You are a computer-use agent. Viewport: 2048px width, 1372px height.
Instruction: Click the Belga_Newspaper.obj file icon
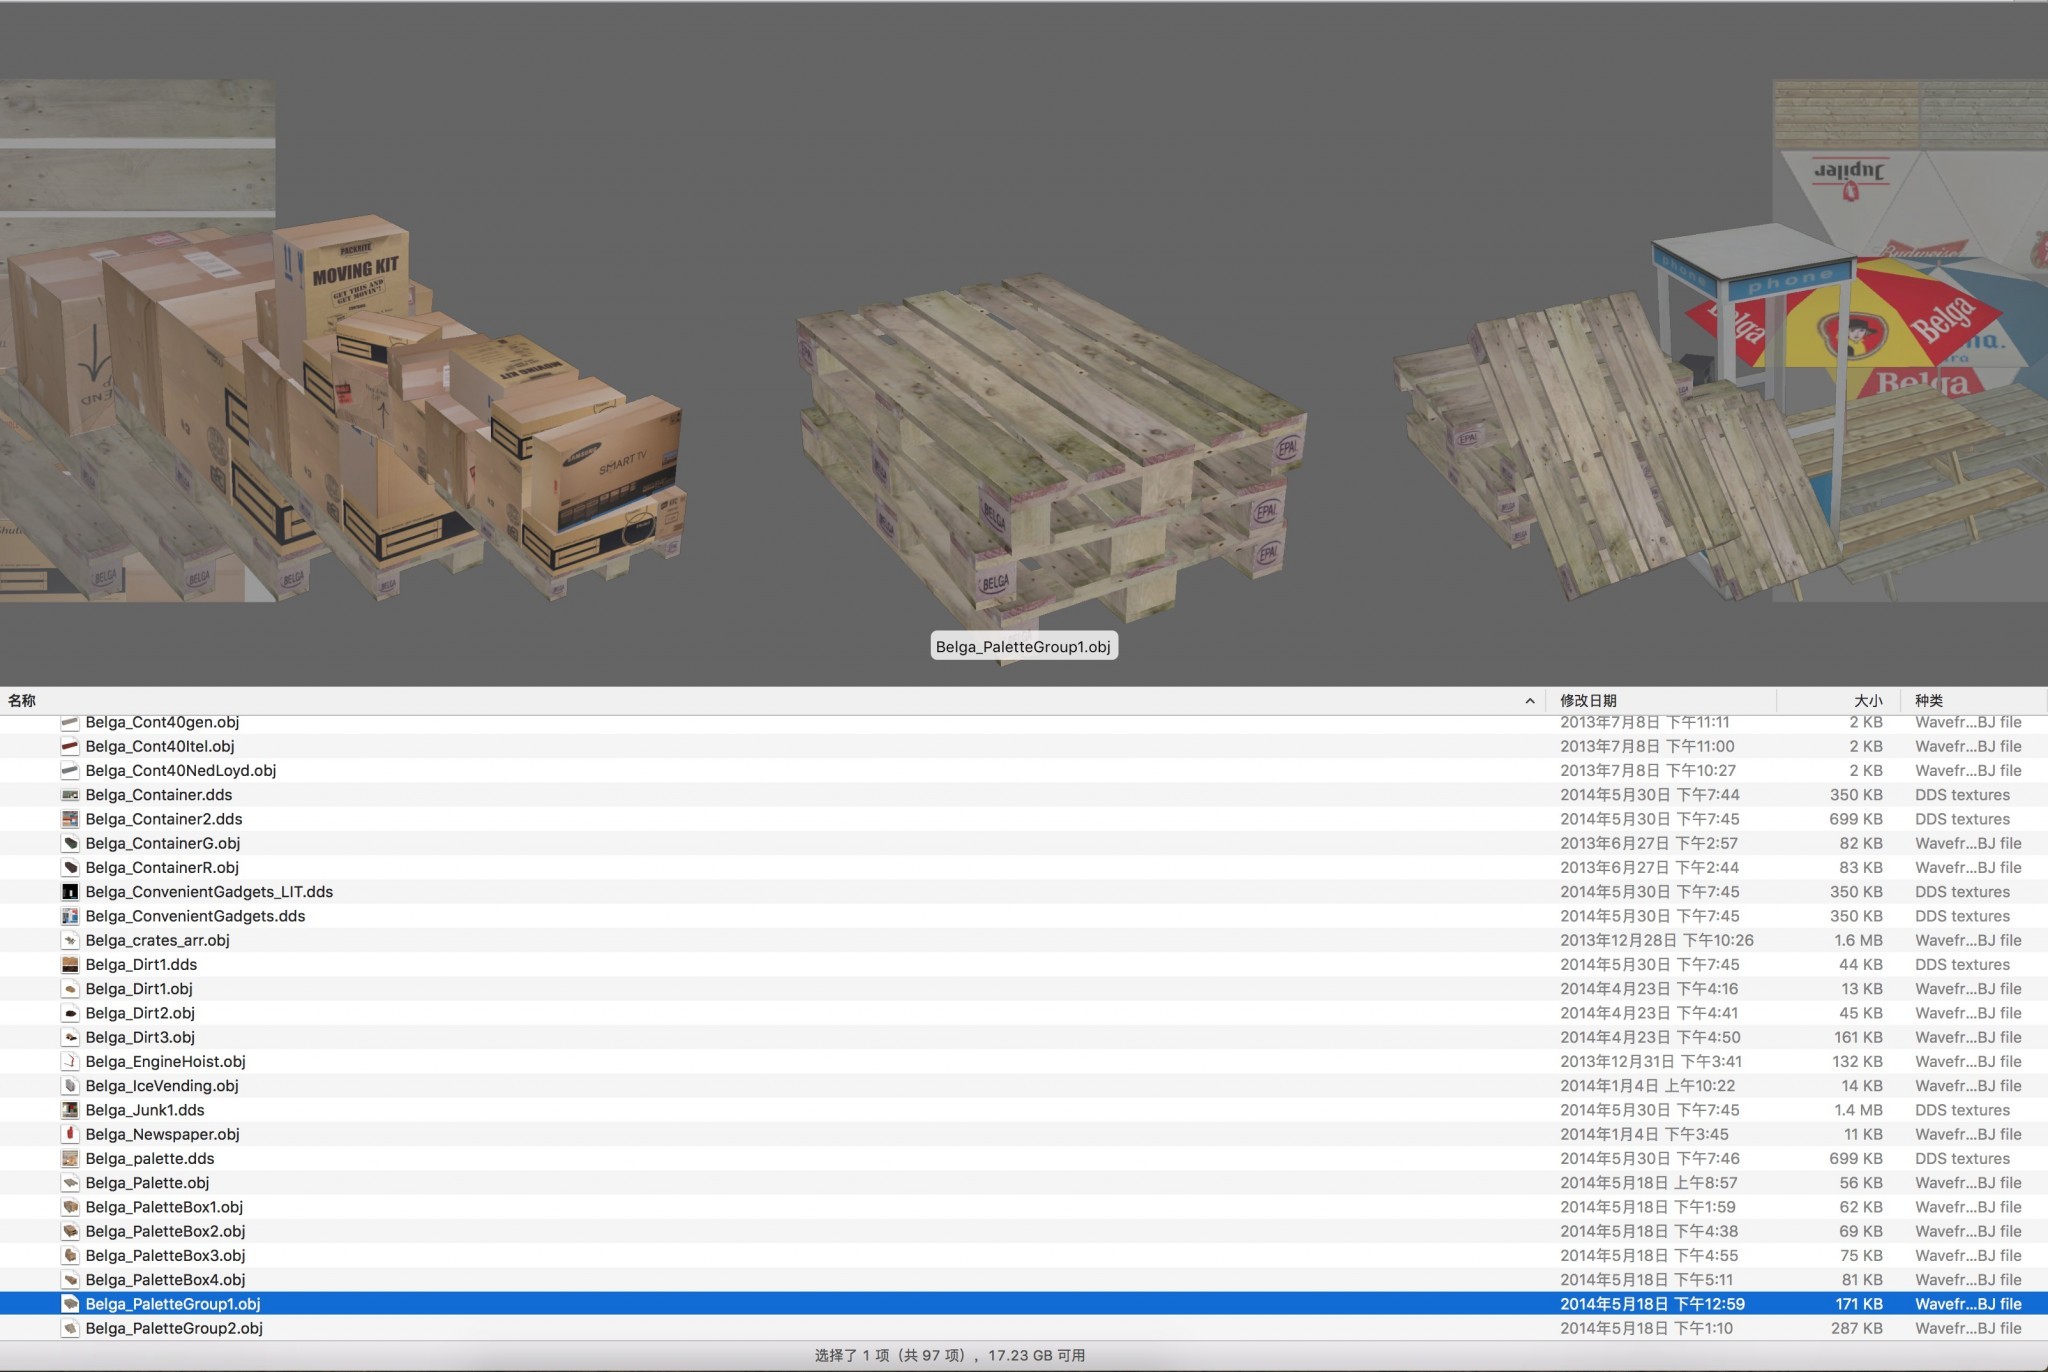click(70, 1134)
